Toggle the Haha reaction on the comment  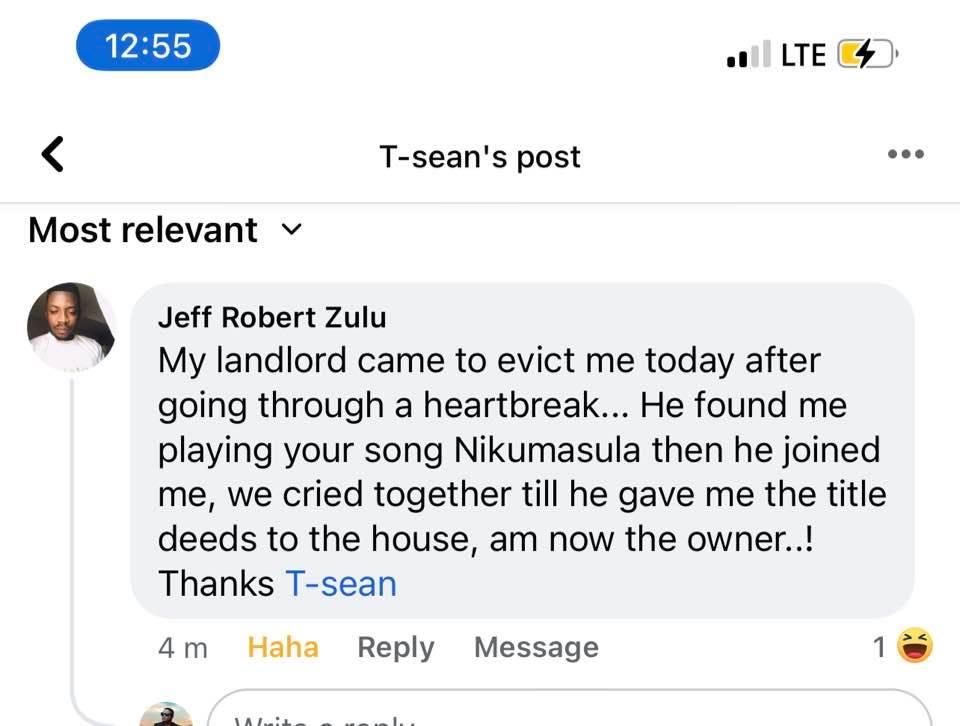click(x=283, y=647)
